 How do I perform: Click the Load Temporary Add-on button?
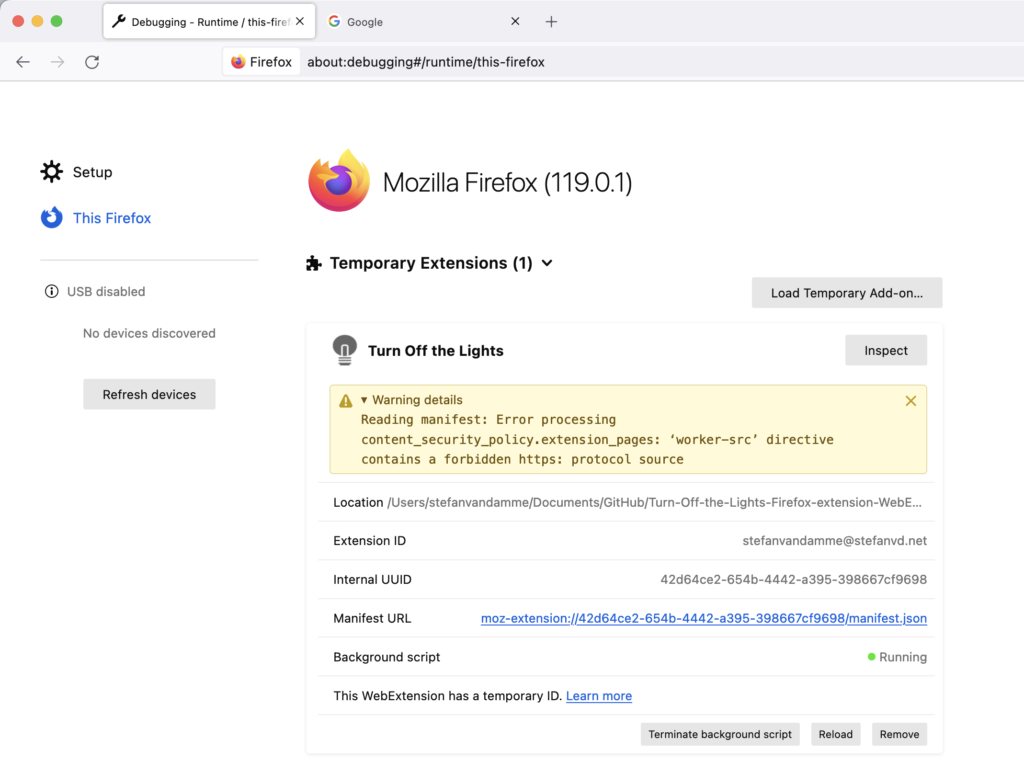click(846, 292)
